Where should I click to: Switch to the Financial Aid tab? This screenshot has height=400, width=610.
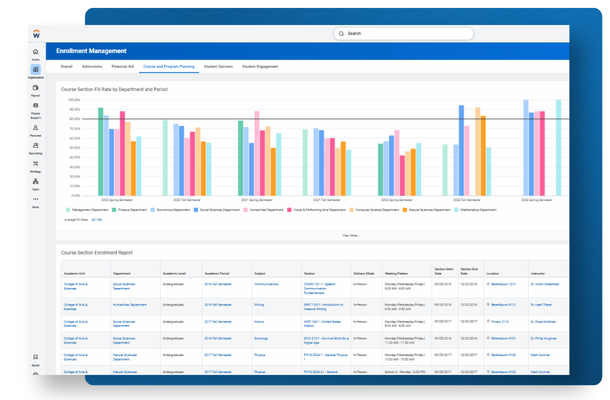click(123, 67)
